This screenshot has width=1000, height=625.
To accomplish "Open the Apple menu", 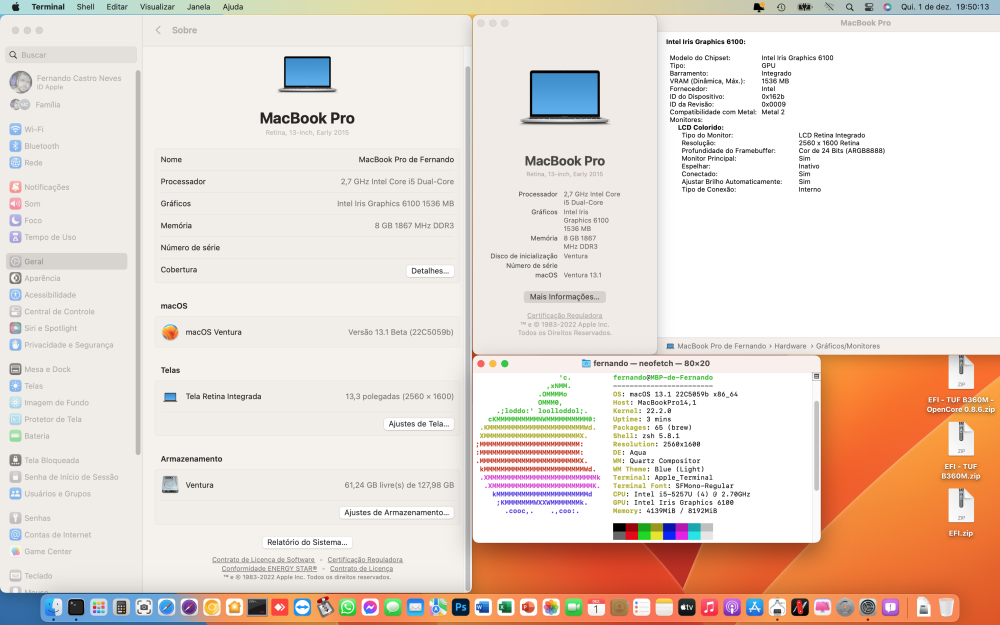I will click(15, 7).
